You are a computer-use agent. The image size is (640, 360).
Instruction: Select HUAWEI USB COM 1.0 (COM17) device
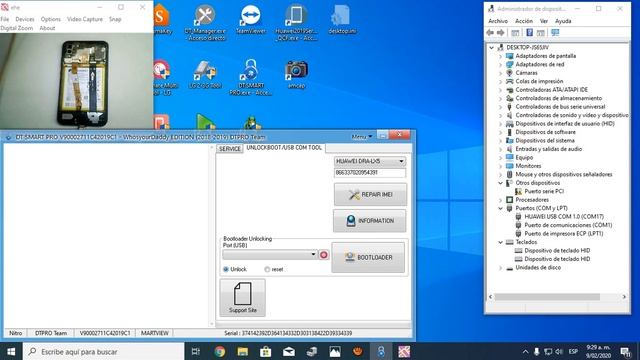pyautogui.click(x=564, y=217)
